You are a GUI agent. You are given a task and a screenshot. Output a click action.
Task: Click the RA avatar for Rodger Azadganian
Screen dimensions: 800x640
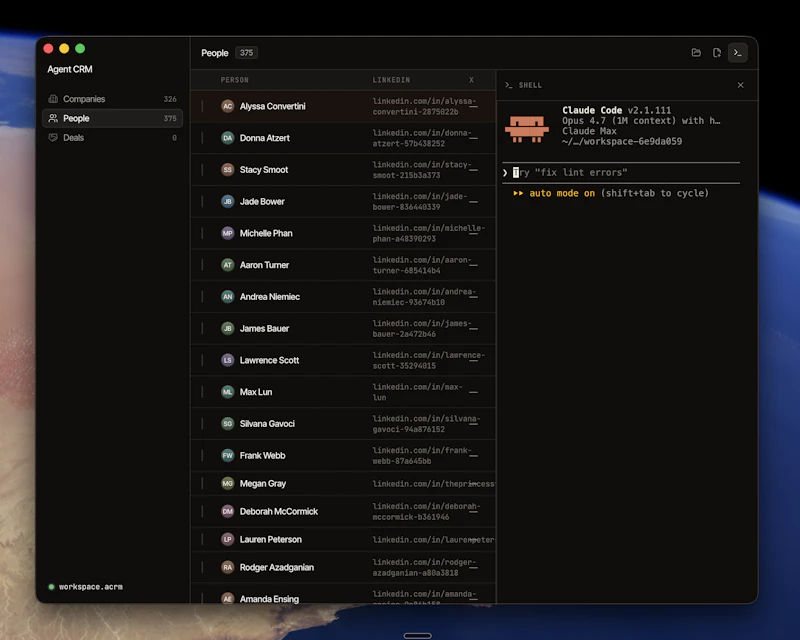click(228, 568)
